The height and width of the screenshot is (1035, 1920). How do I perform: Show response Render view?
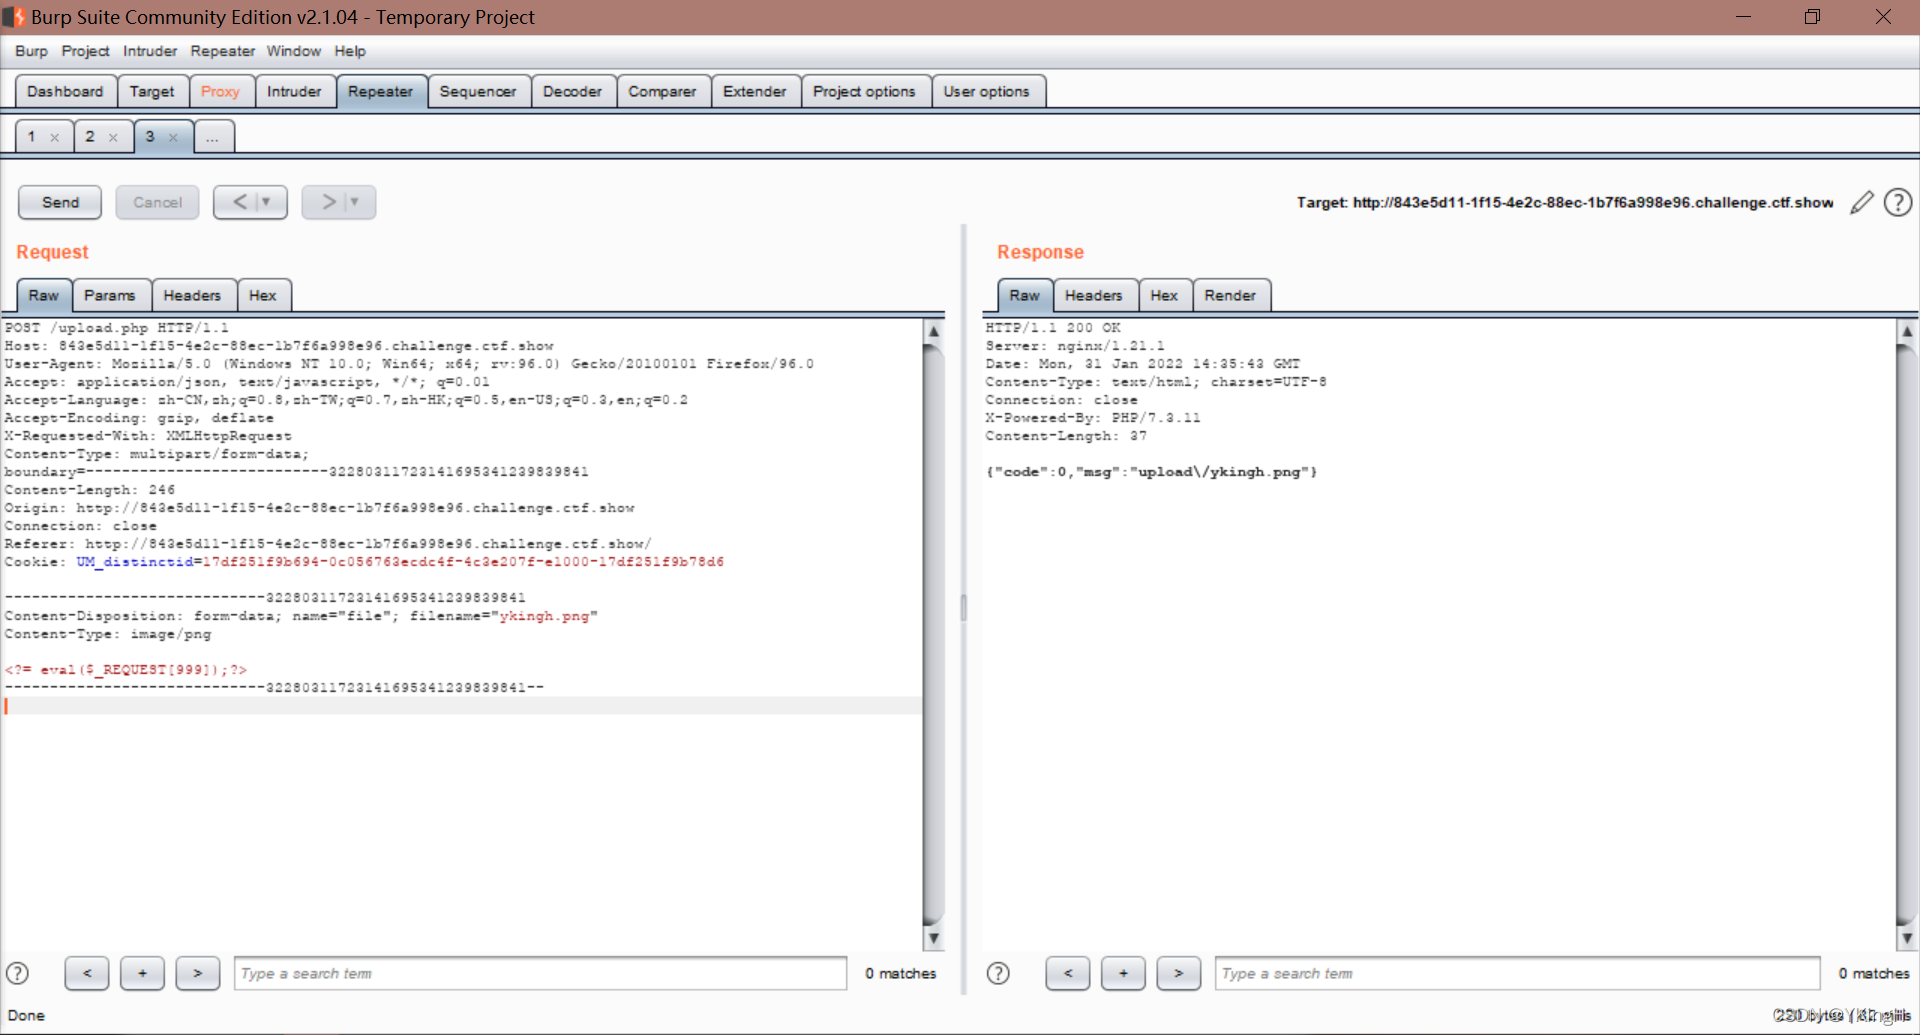[x=1230, y=295]
